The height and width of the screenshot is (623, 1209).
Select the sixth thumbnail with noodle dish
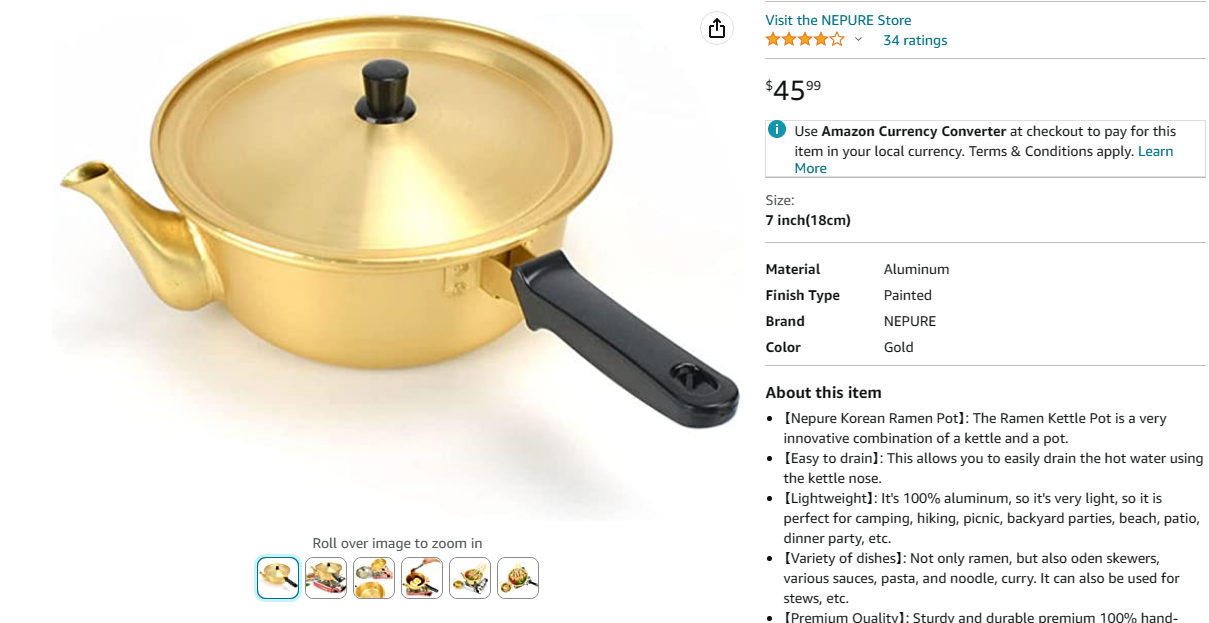click(518, 578)
